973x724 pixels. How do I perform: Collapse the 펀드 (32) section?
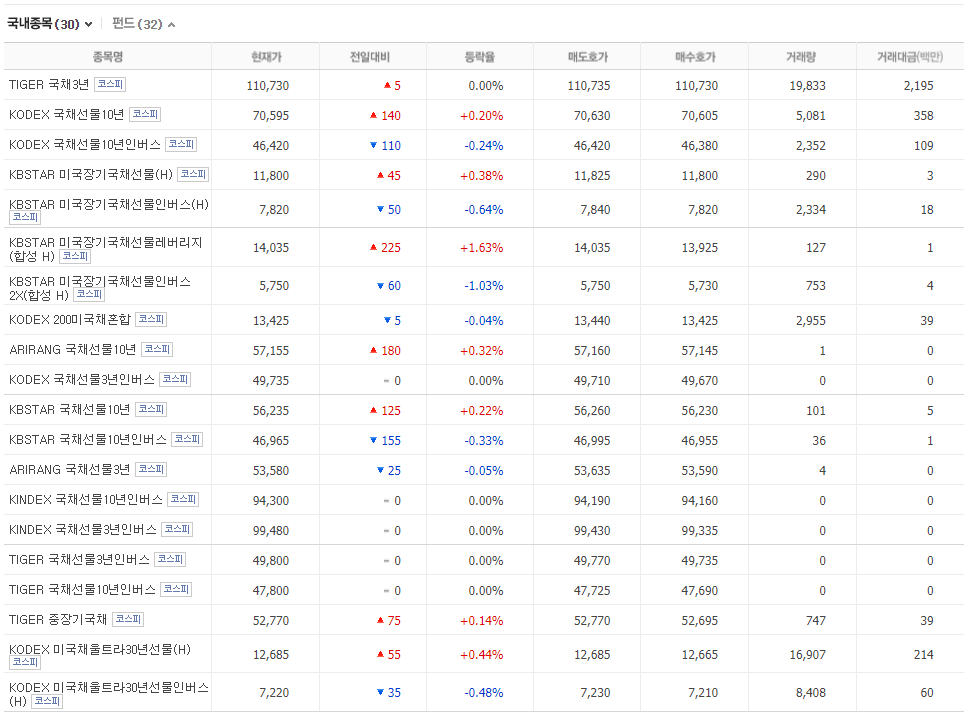[x=143, y=24]
